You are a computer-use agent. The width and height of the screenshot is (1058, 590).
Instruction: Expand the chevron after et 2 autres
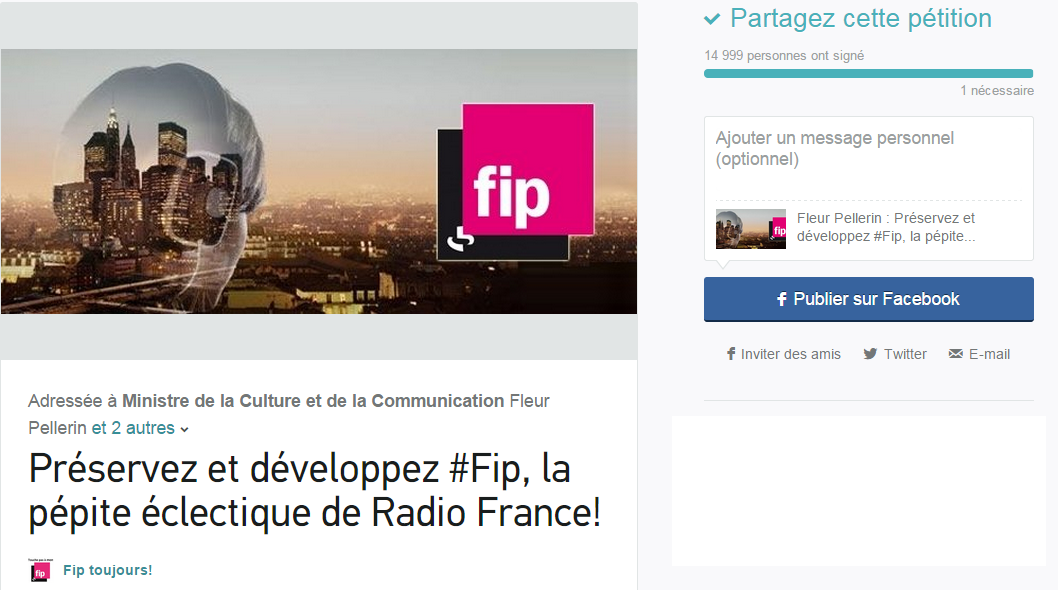(185, 429)
